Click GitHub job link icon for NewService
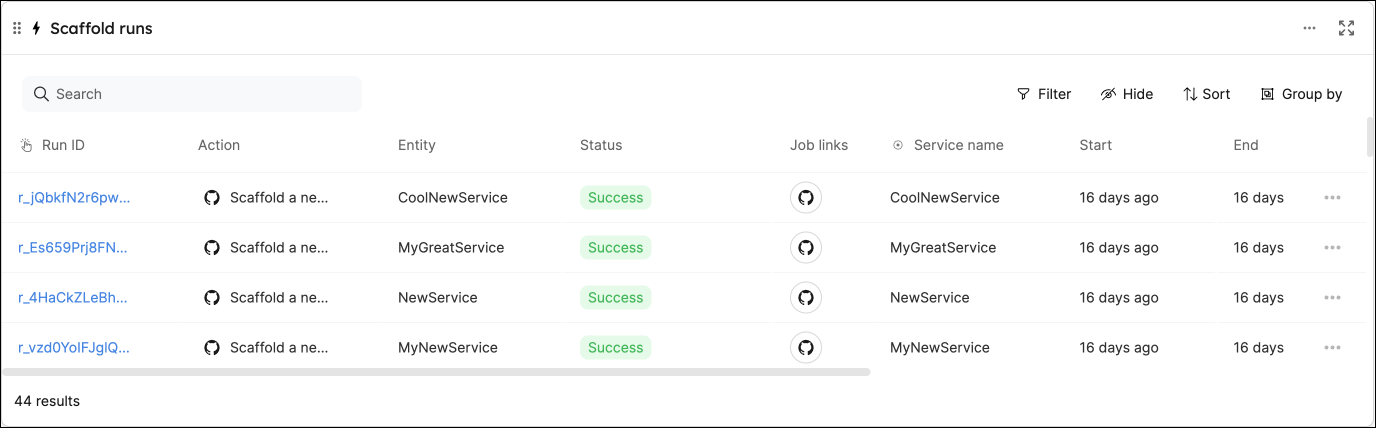 click(x=806, y=298)
